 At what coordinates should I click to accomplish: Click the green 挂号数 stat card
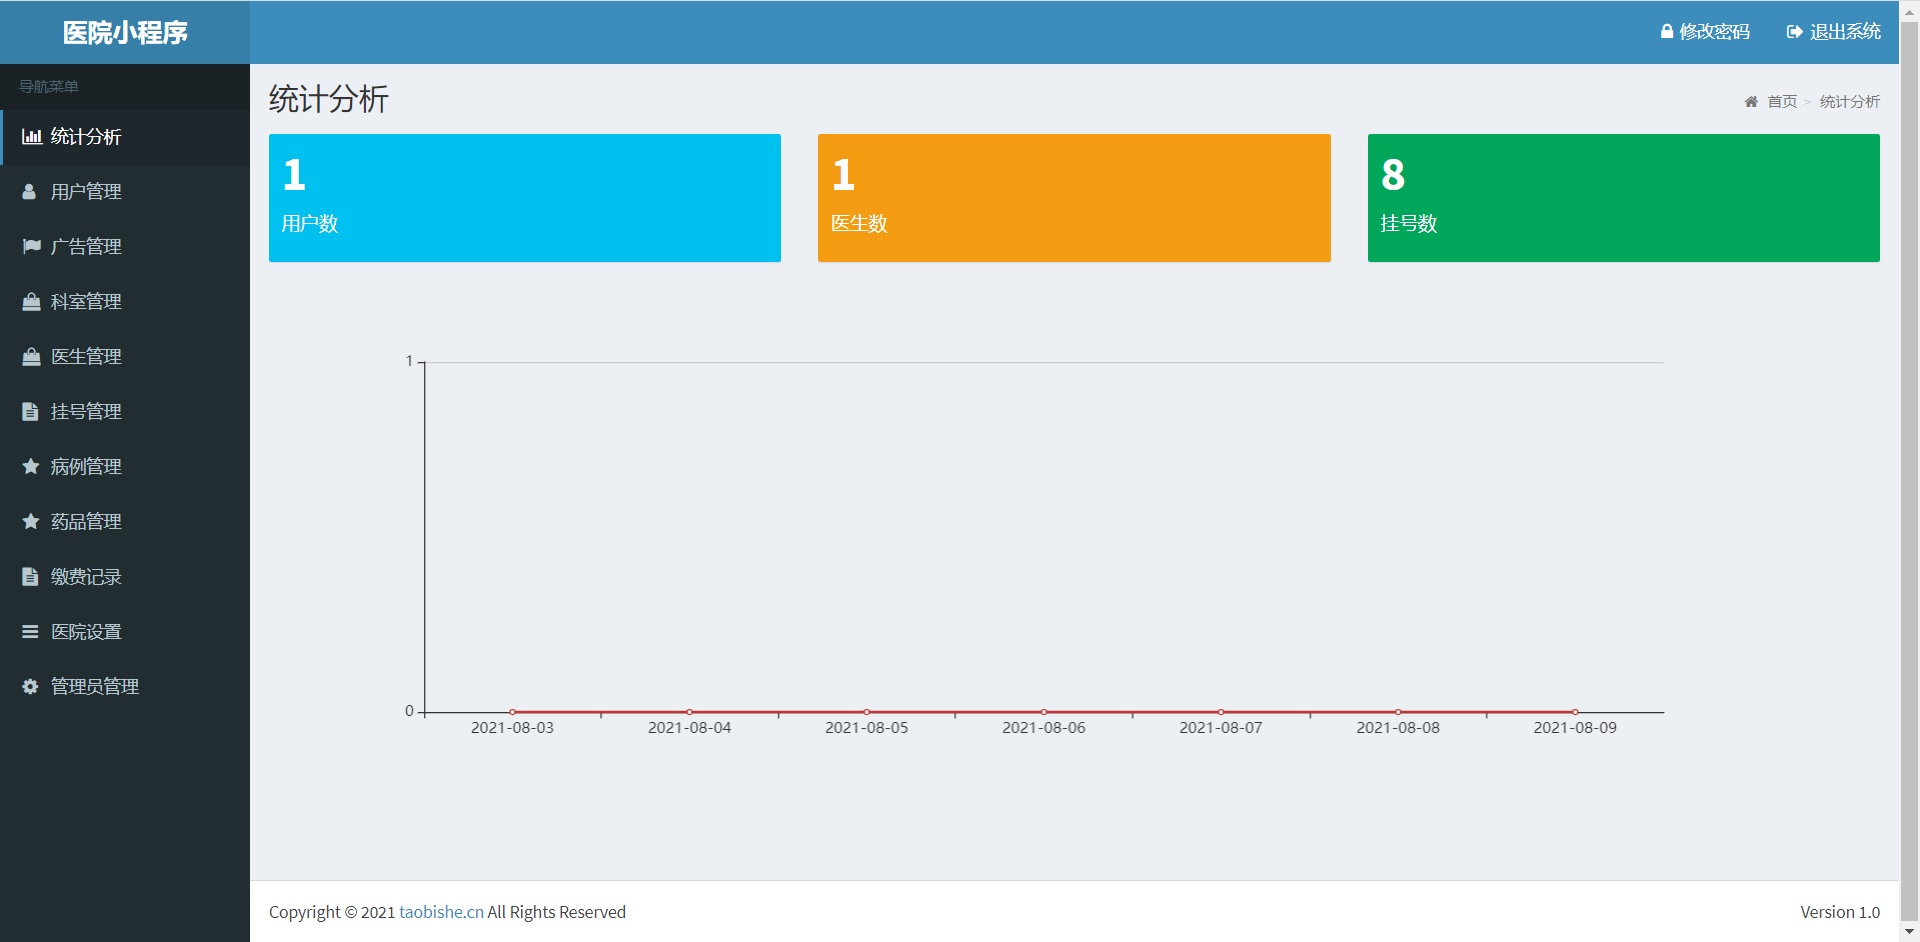[x=1624, y=198]
